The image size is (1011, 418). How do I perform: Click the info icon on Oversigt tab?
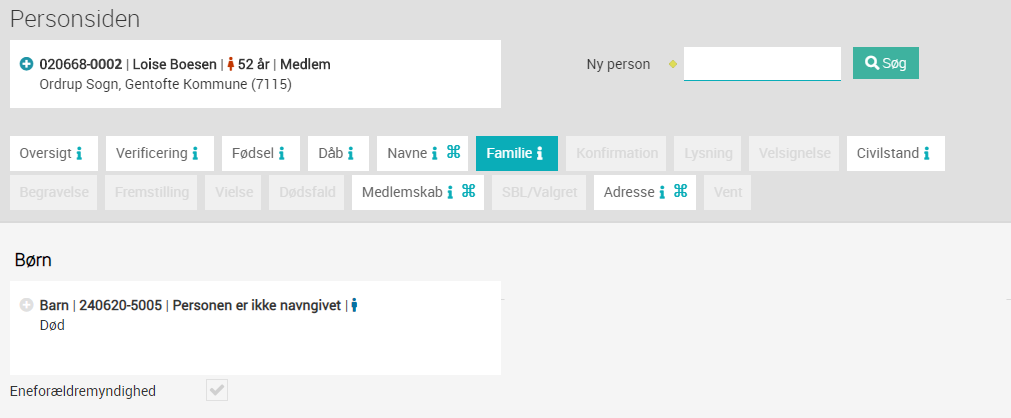[79, 154]
